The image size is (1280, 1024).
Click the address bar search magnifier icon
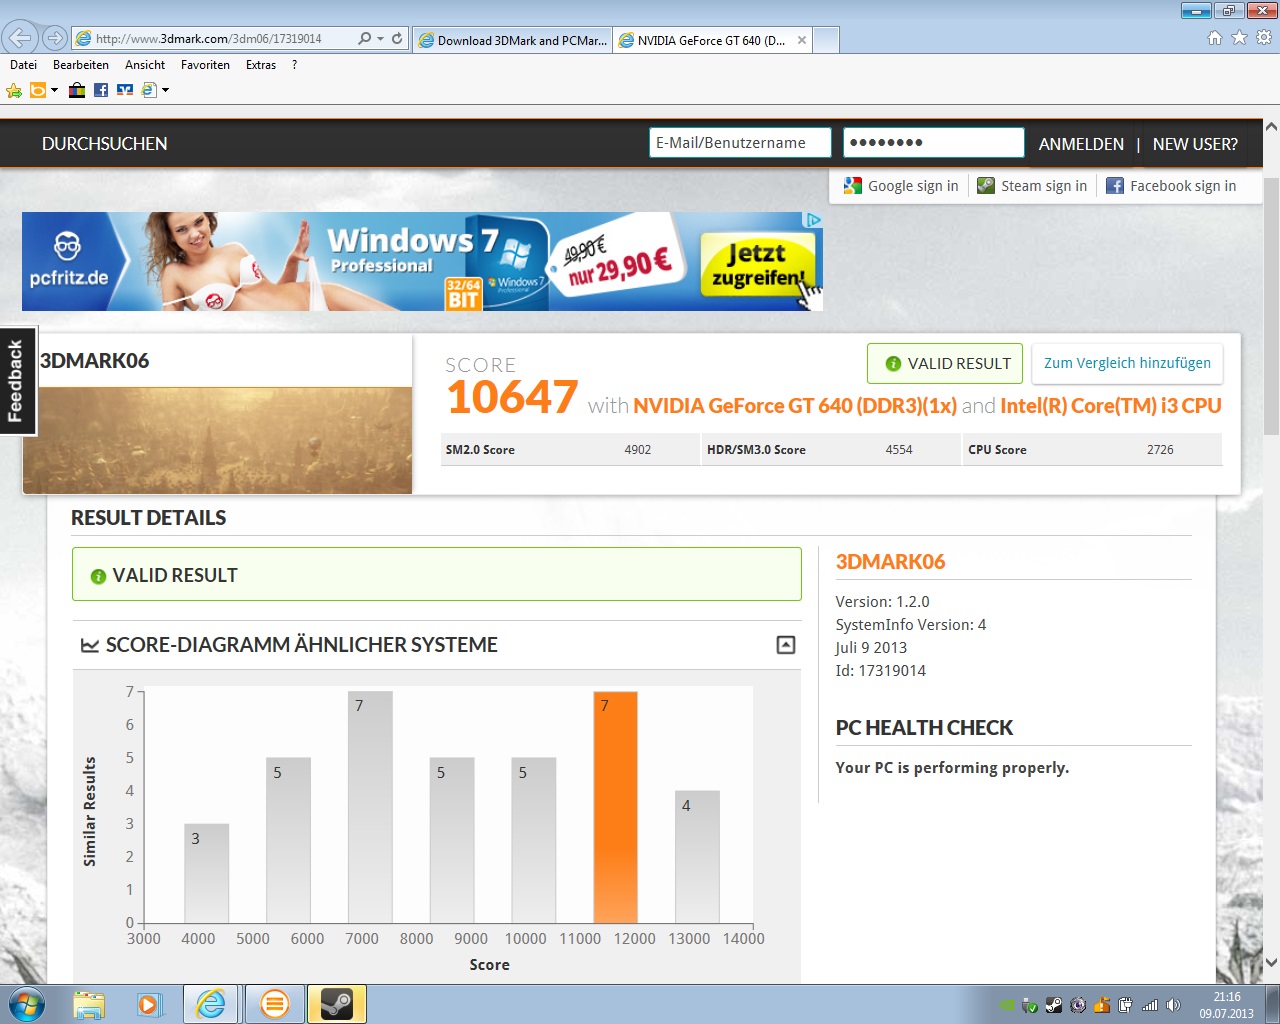coord(365,39)
